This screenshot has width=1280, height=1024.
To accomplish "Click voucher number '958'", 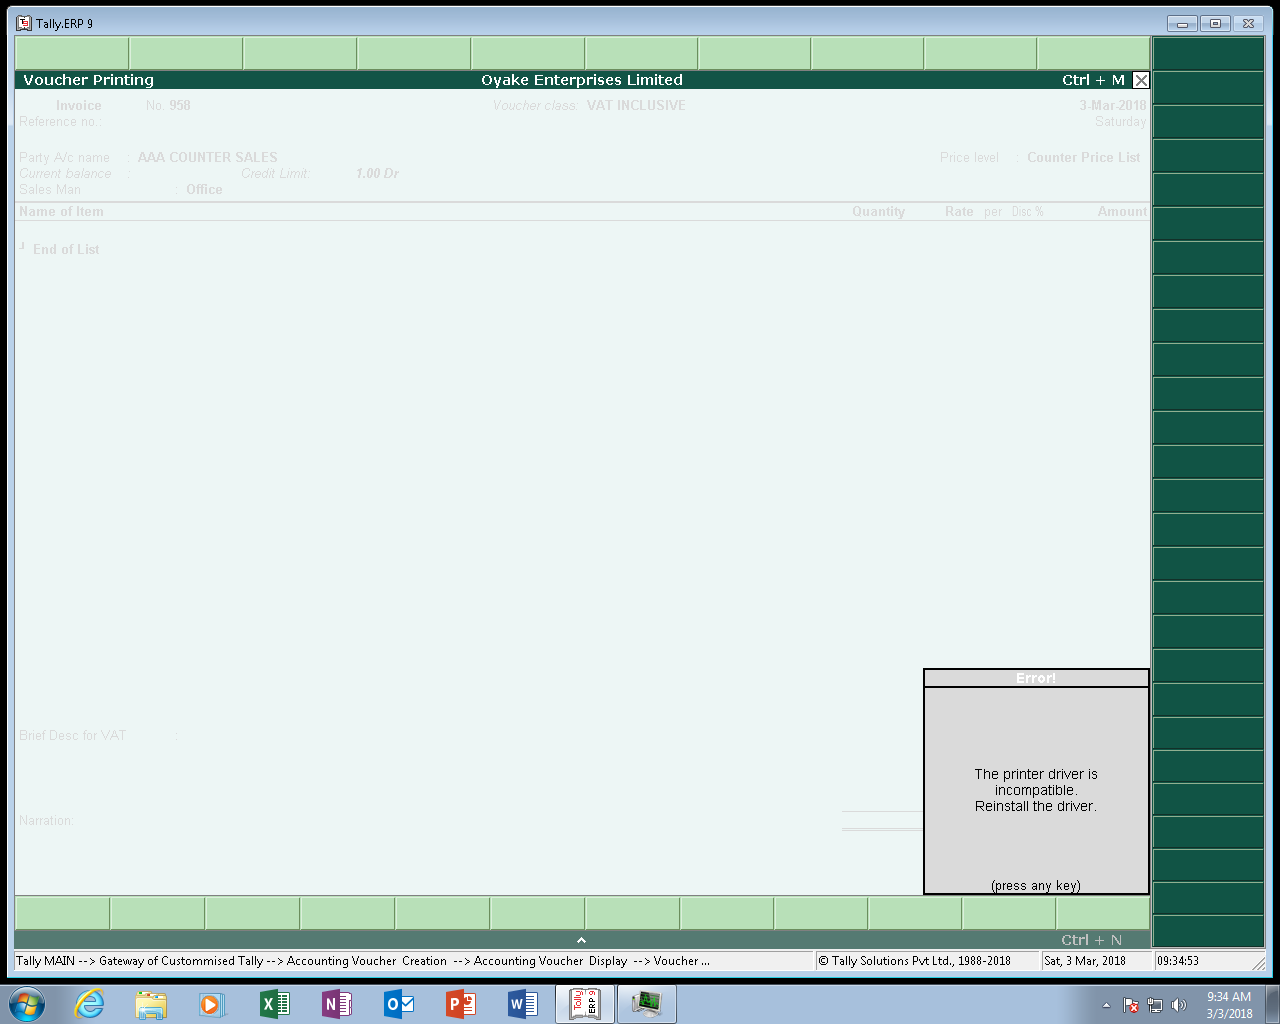I will click(x=180, y=105).
